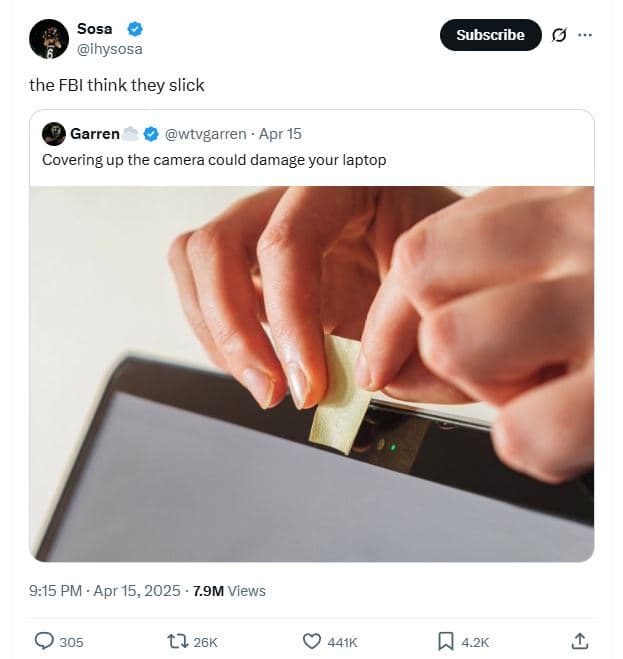Like the tweet with the heart icon
The height and width of the screenshot is (659, 623).
pyautogui.click(x=312, y=641)
